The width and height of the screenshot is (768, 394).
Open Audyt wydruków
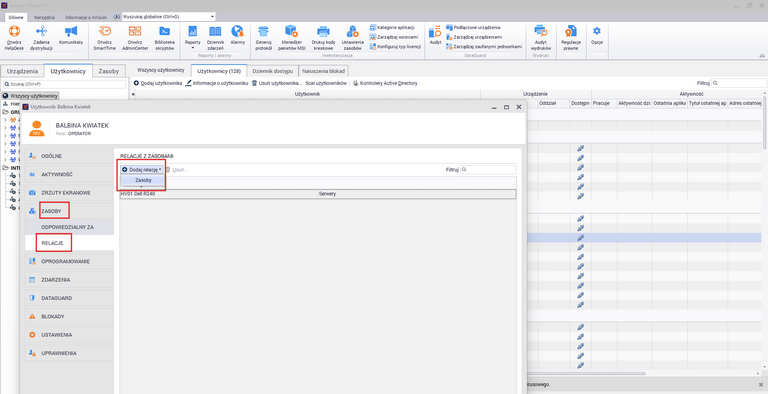coord(541,38)
